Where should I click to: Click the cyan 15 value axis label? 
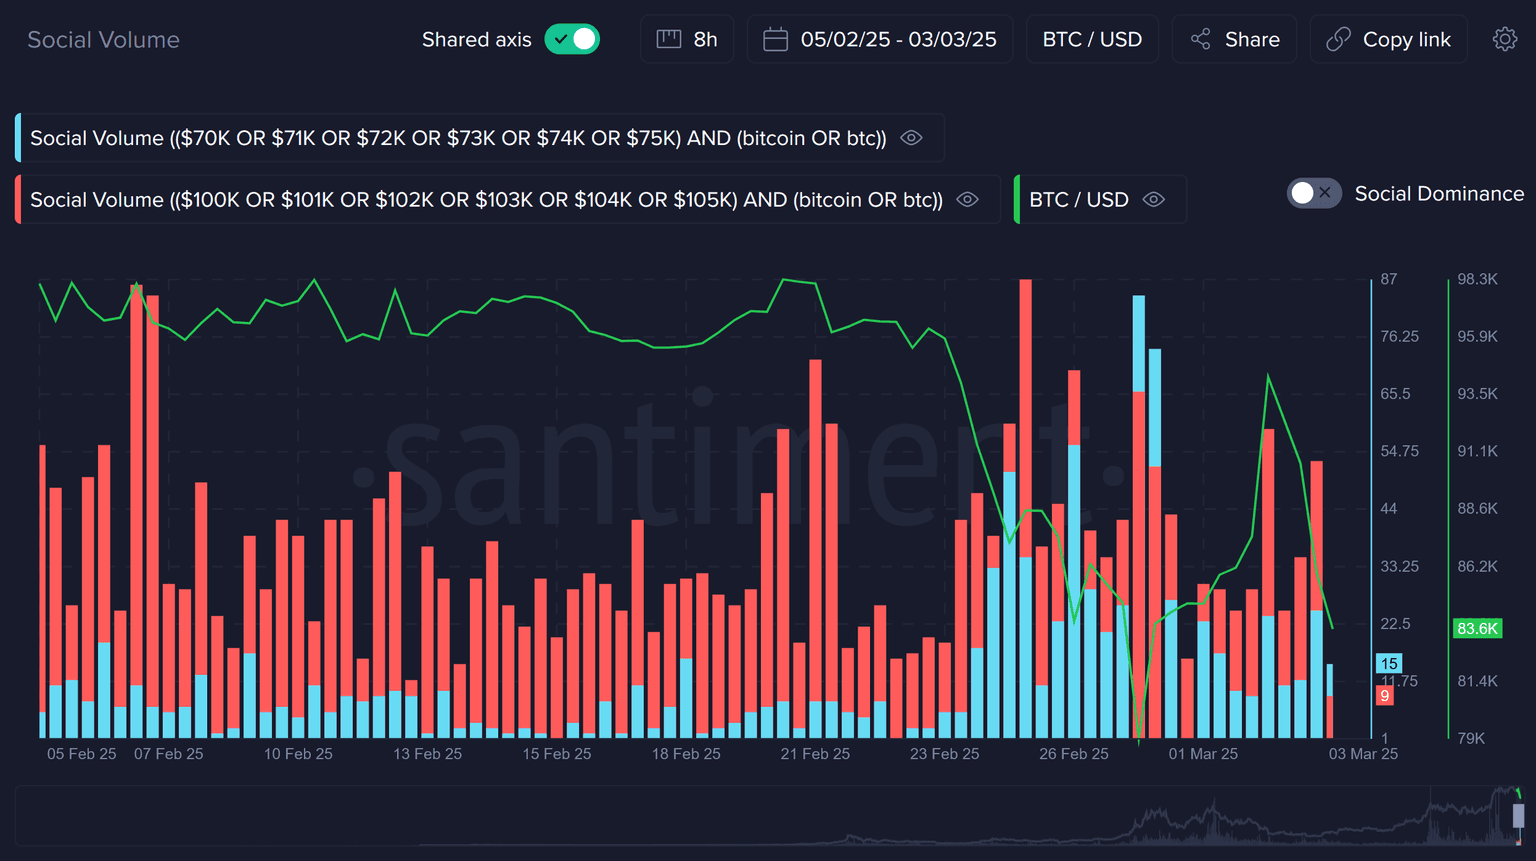click(1389, 664)
